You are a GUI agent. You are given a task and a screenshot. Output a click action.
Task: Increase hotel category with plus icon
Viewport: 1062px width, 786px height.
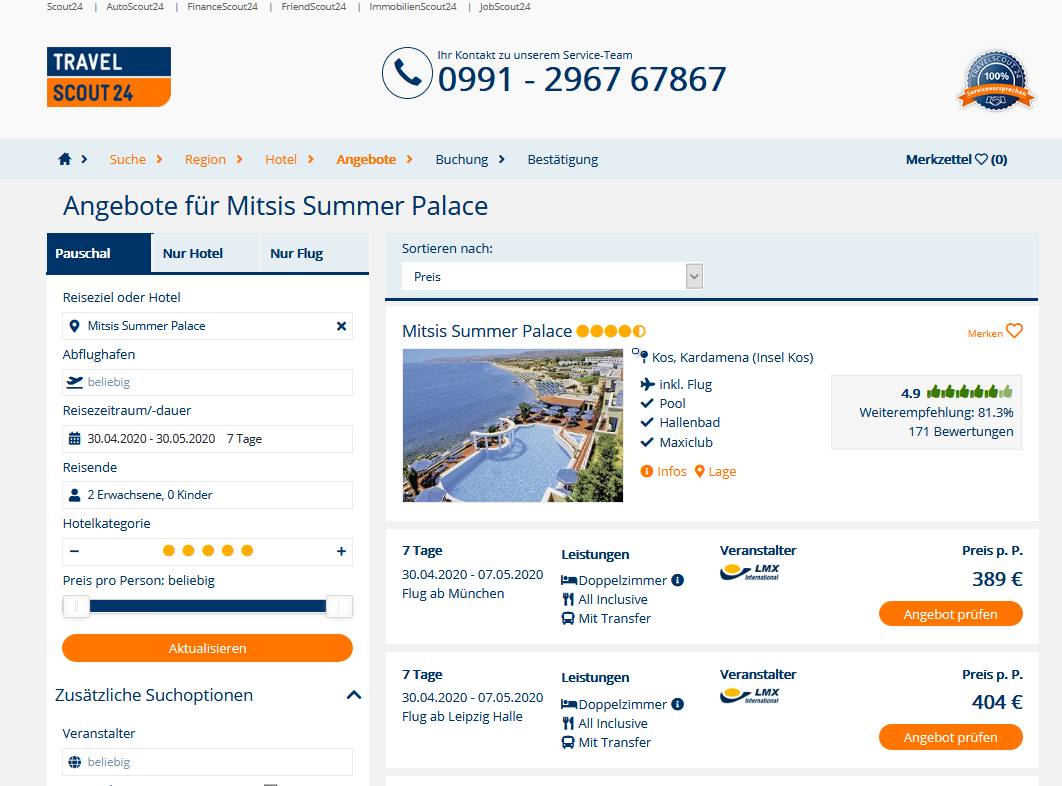point(341,552)
